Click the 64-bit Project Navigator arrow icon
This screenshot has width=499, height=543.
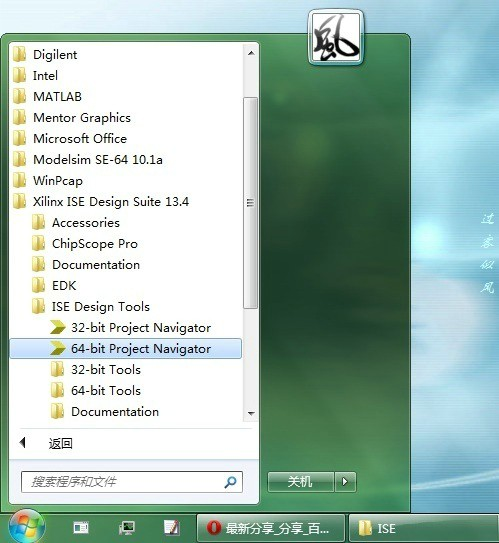pyautogui.click(x=57, y=348)
